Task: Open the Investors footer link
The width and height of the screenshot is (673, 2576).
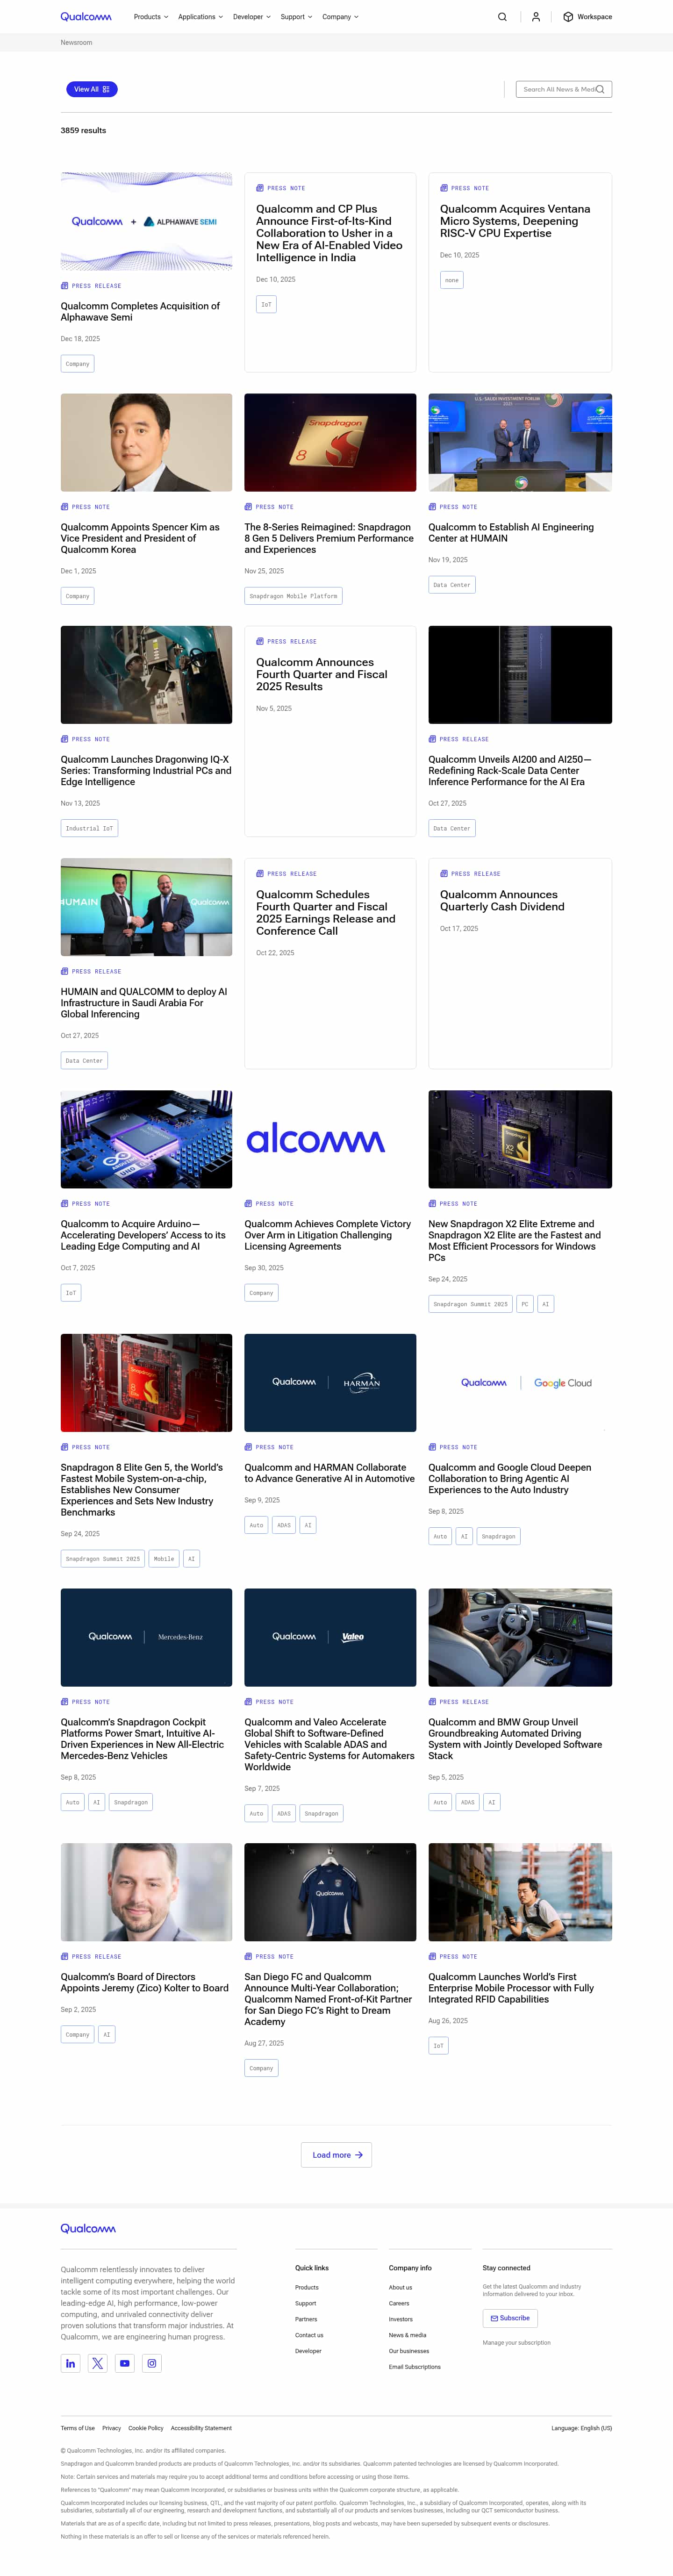Action: [400, 2319]
